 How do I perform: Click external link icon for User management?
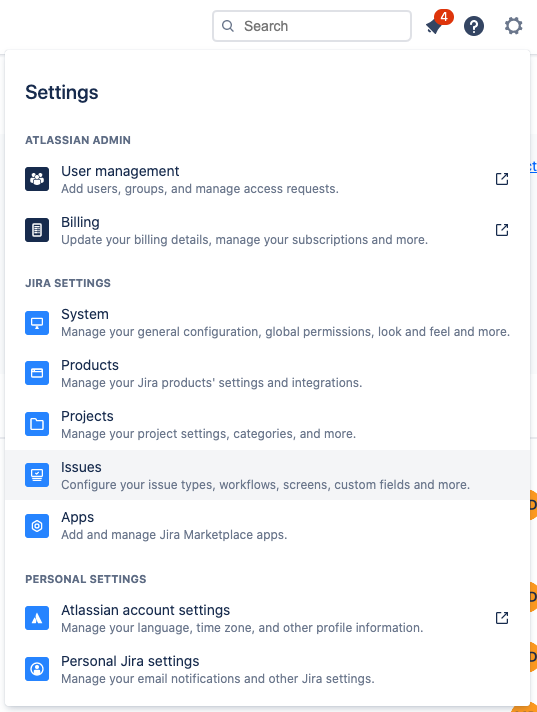(x=502, y=179)
